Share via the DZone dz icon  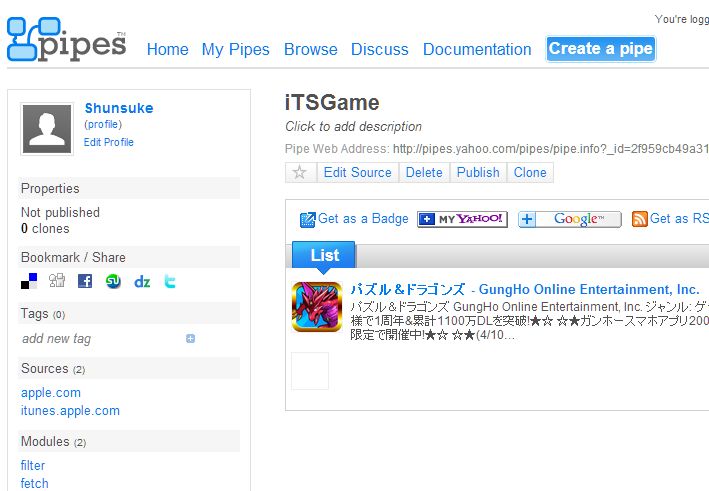tap(142, 282)
